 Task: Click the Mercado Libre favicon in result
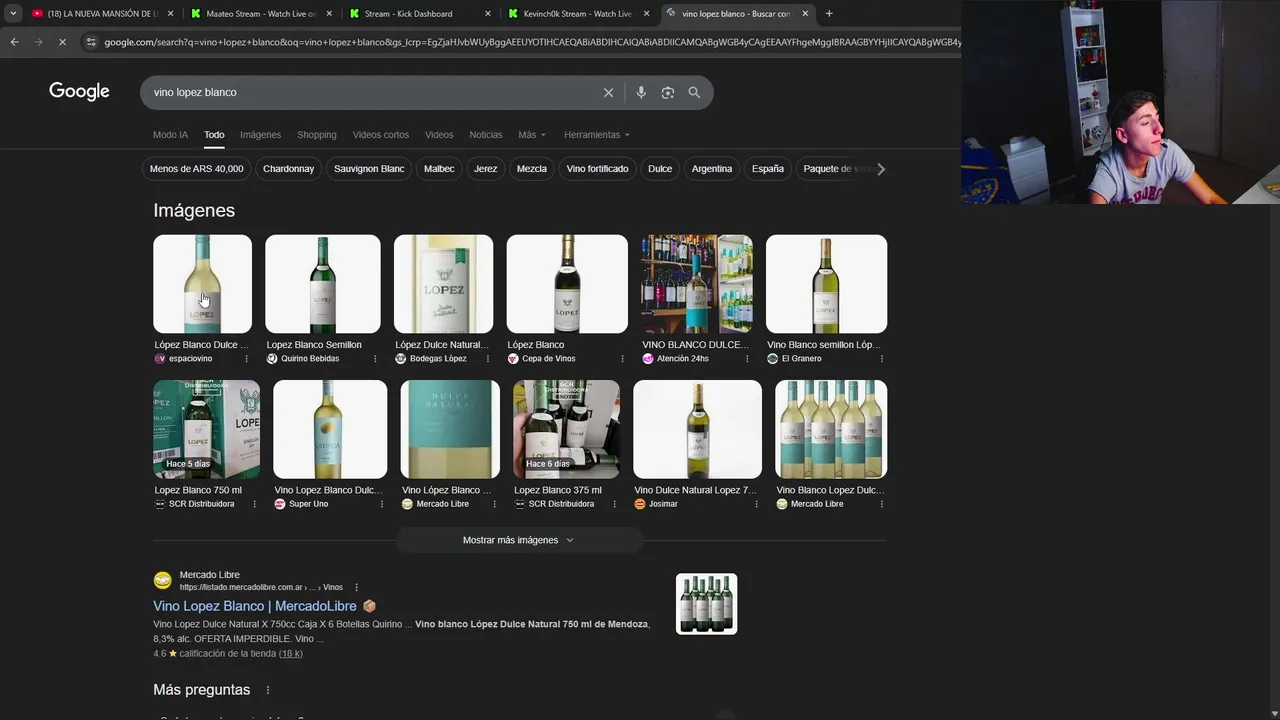click(162, 580)
